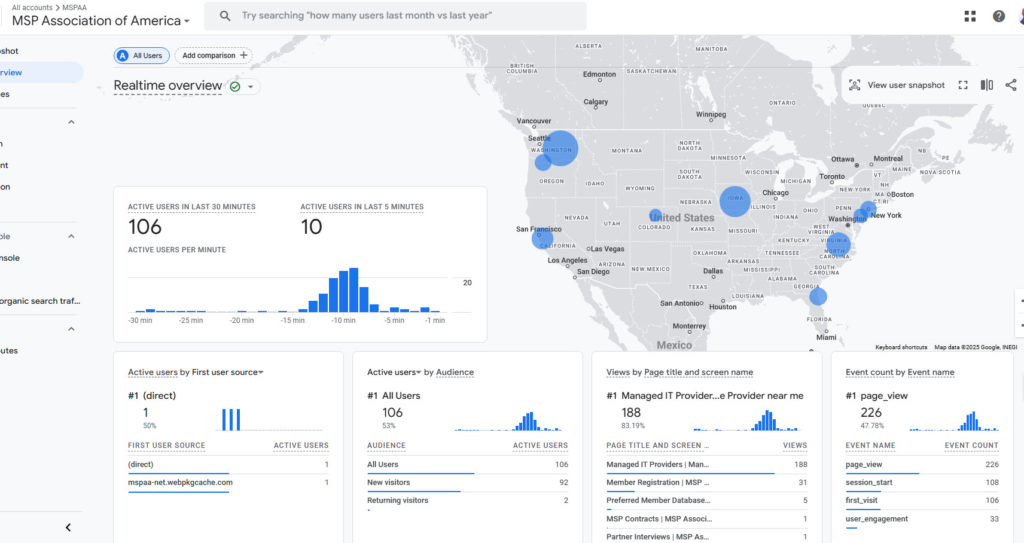Click the Keyboard shortcuts map link
1024x543 pixels.
tap(901, 347)
